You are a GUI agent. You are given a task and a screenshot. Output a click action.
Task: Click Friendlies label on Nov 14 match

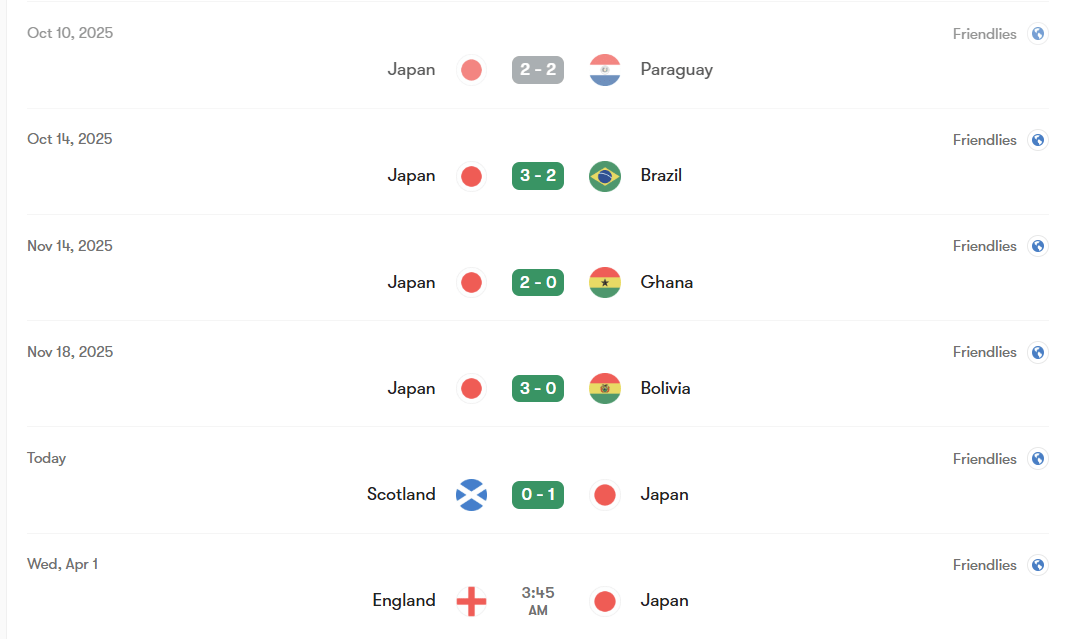click(x=984, y=246)
